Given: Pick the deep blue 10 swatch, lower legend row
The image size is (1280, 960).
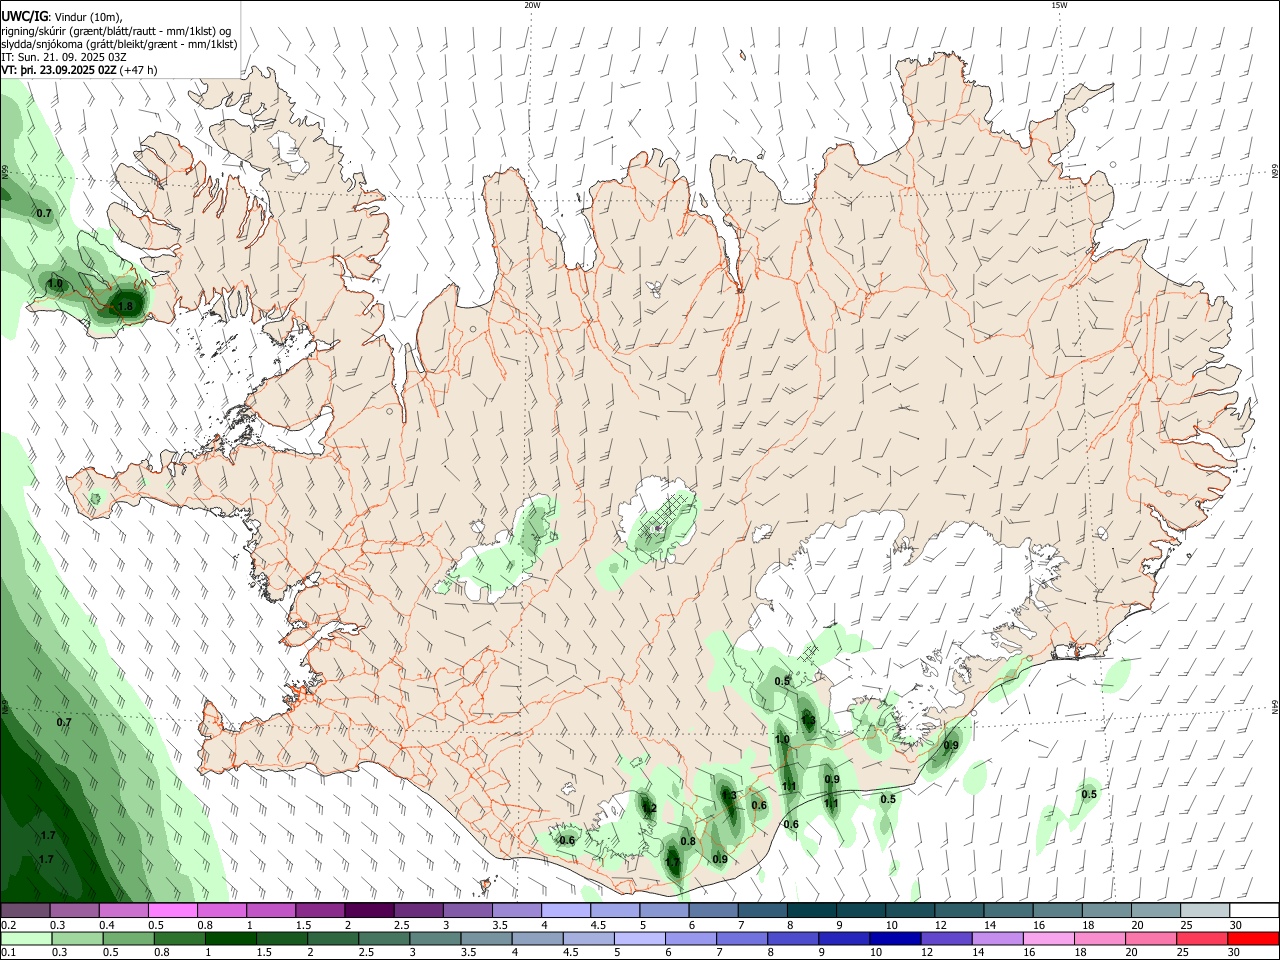Looking at the screenshot, I should click(x=895, y=939).
